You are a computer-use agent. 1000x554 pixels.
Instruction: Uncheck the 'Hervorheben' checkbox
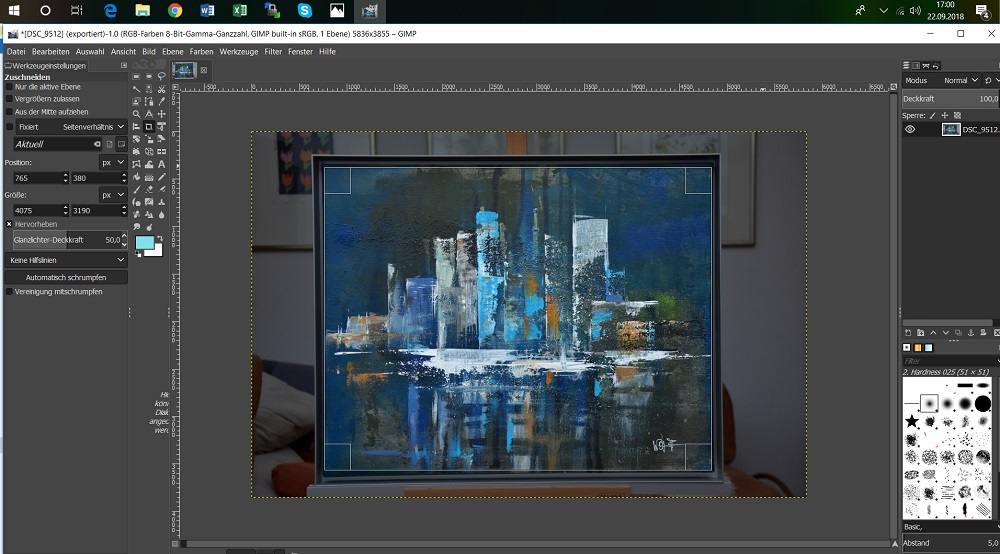(x=10, y=224)
